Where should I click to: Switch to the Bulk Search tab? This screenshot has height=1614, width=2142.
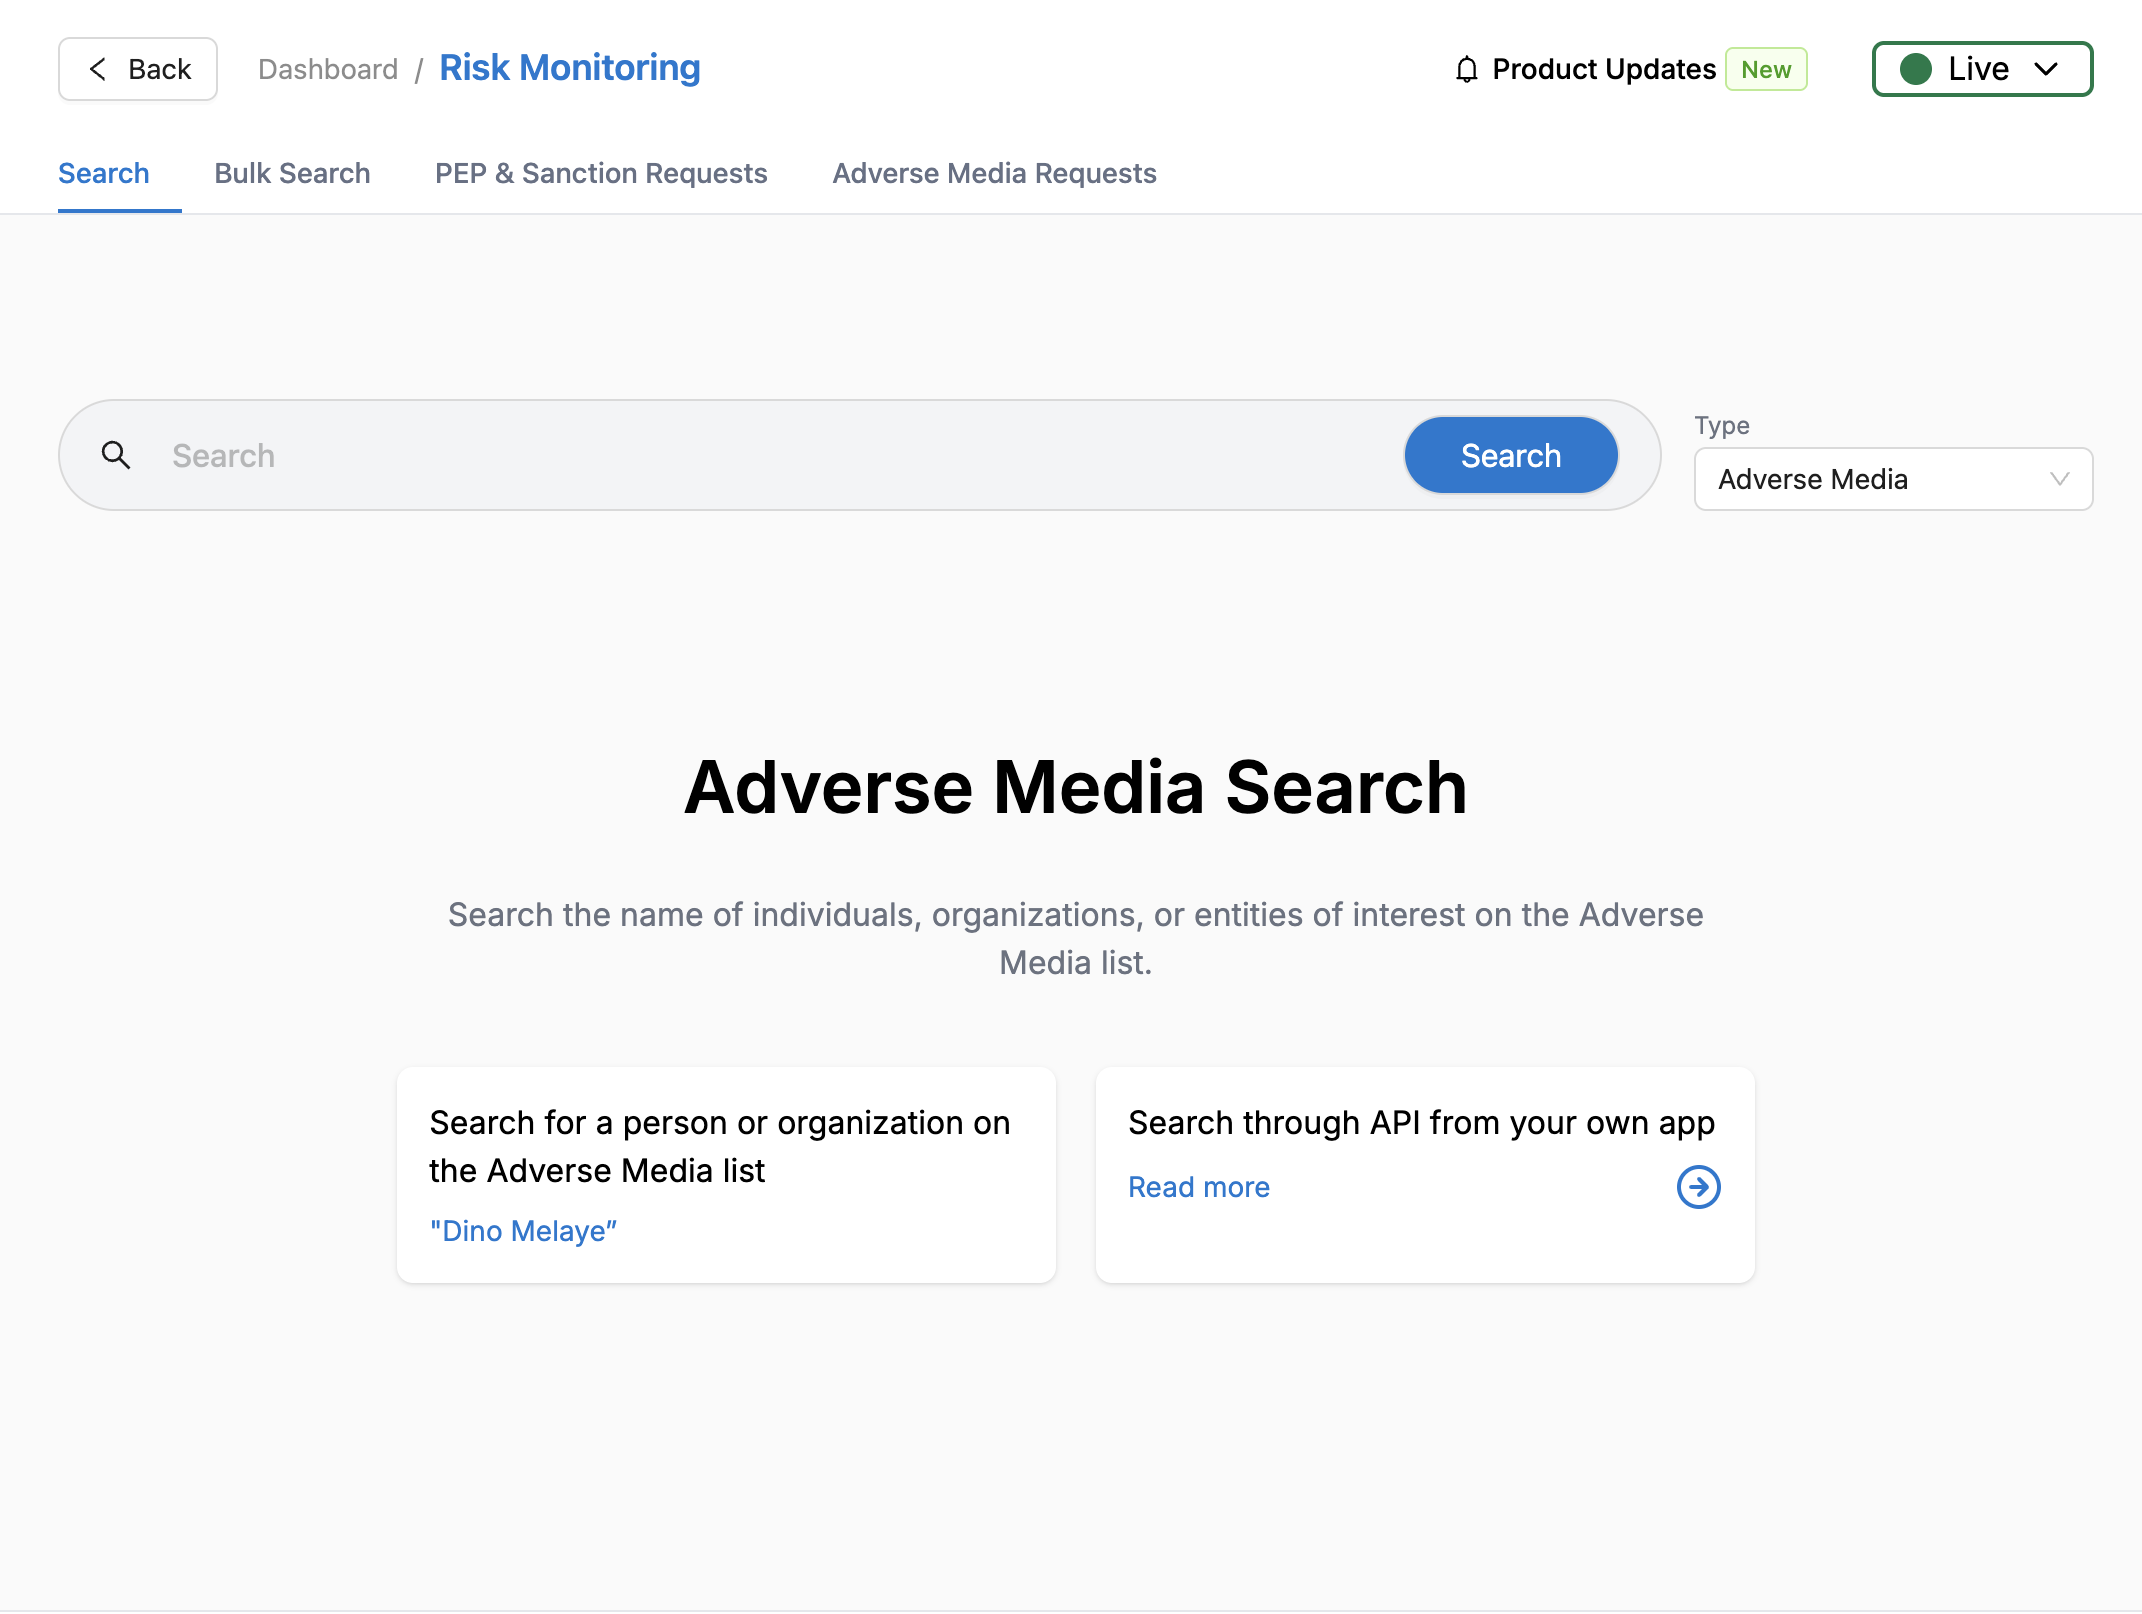point(291,173)
